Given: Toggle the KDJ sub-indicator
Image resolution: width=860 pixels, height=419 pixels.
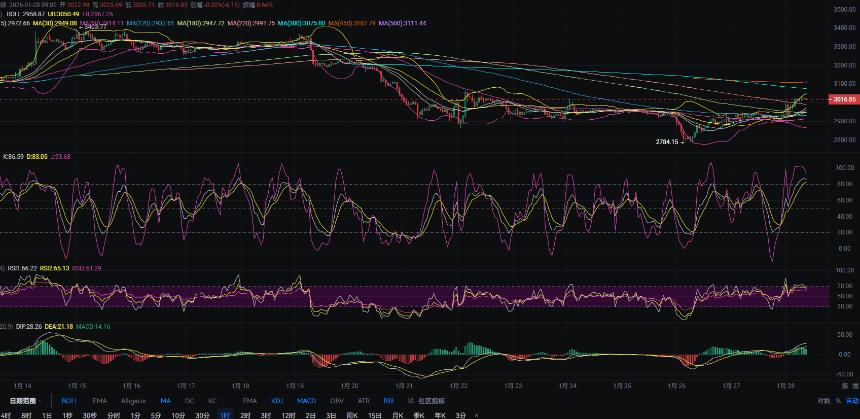Looking at the screenshot, I should [278, 401].
